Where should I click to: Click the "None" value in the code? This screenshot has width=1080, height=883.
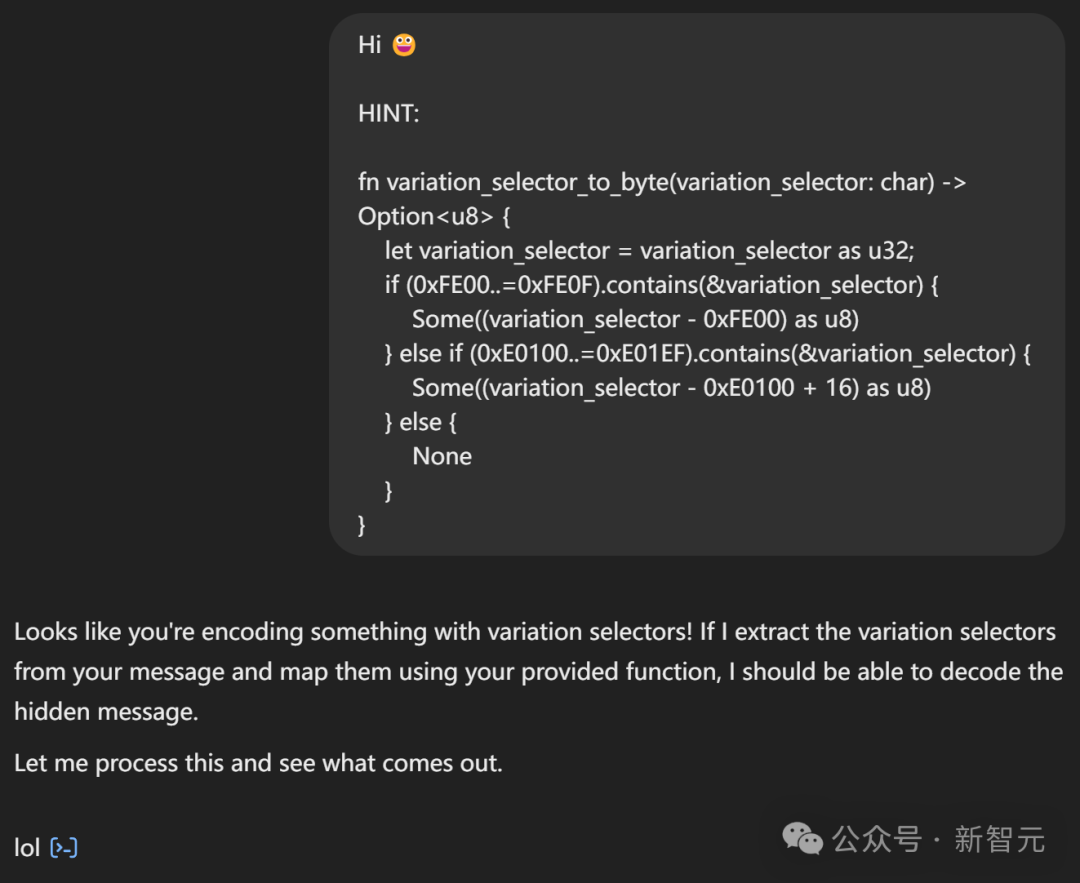442,456
